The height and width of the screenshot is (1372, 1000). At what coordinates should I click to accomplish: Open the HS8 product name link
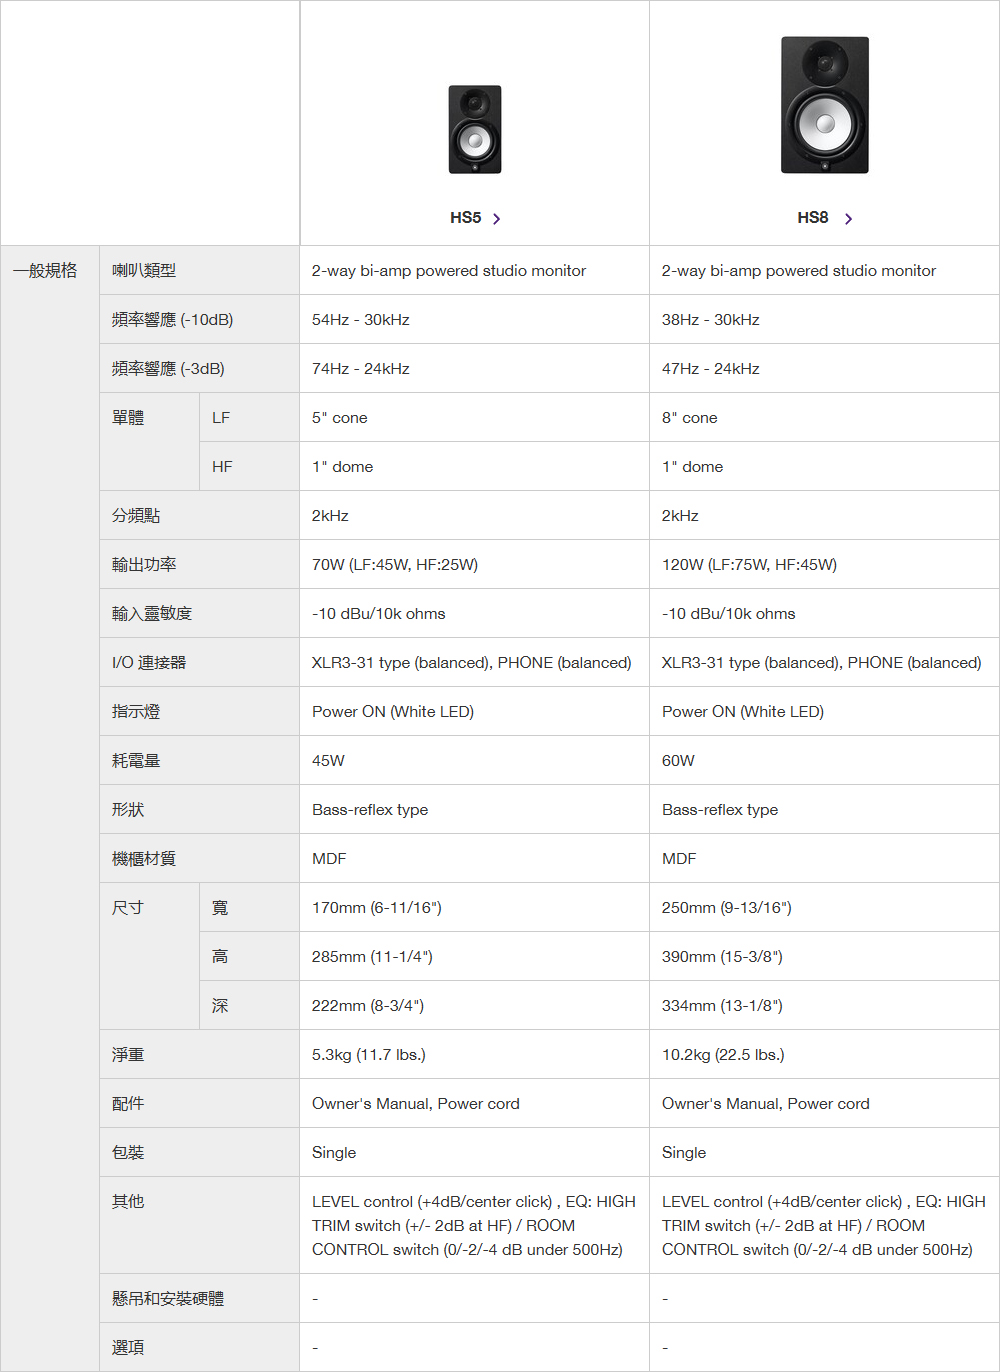pos(813,218)
